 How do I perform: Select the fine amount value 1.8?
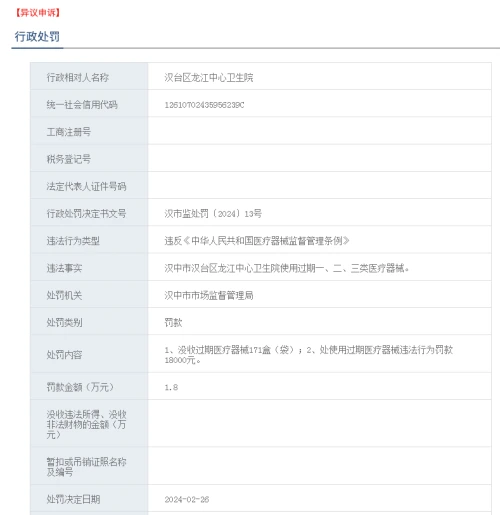171,387
